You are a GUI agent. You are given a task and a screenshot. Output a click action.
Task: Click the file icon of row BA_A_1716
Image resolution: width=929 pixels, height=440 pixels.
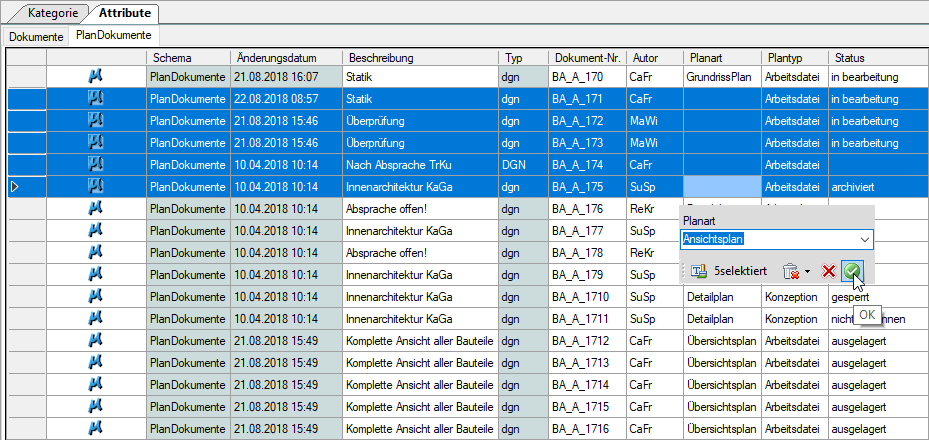point(95,428)
